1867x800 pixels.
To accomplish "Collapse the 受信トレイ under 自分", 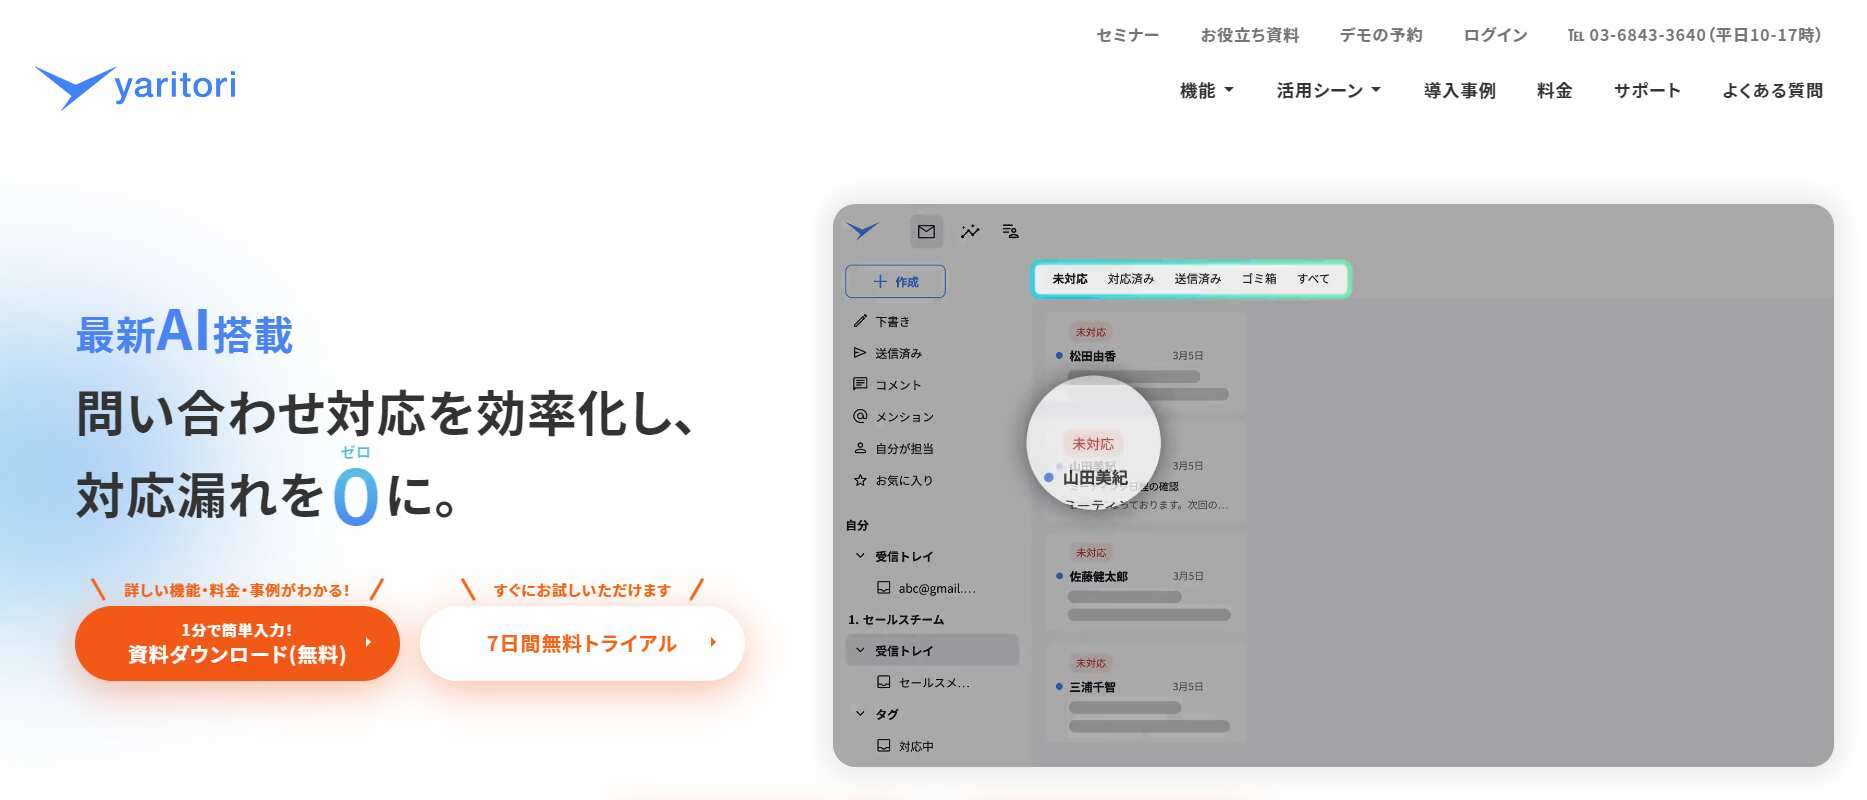I will pos(860,556).
